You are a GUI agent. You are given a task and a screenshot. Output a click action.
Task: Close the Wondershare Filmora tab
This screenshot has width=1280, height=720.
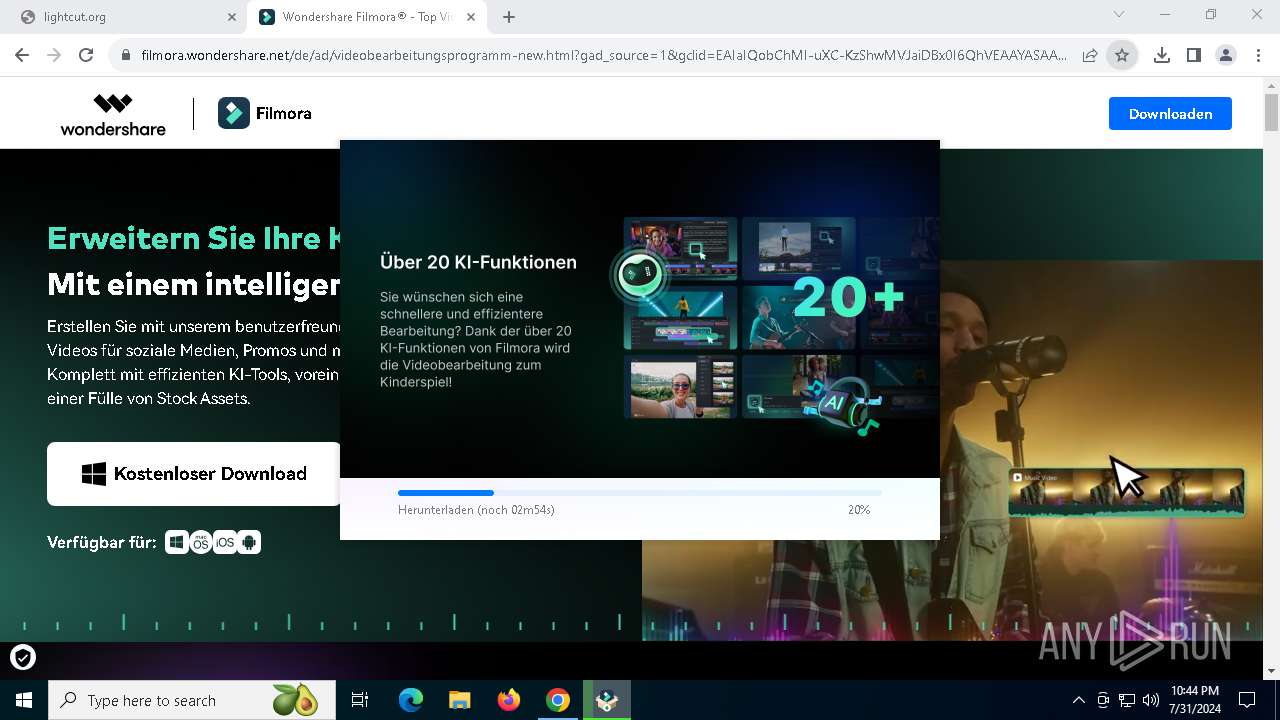point(471,17)
